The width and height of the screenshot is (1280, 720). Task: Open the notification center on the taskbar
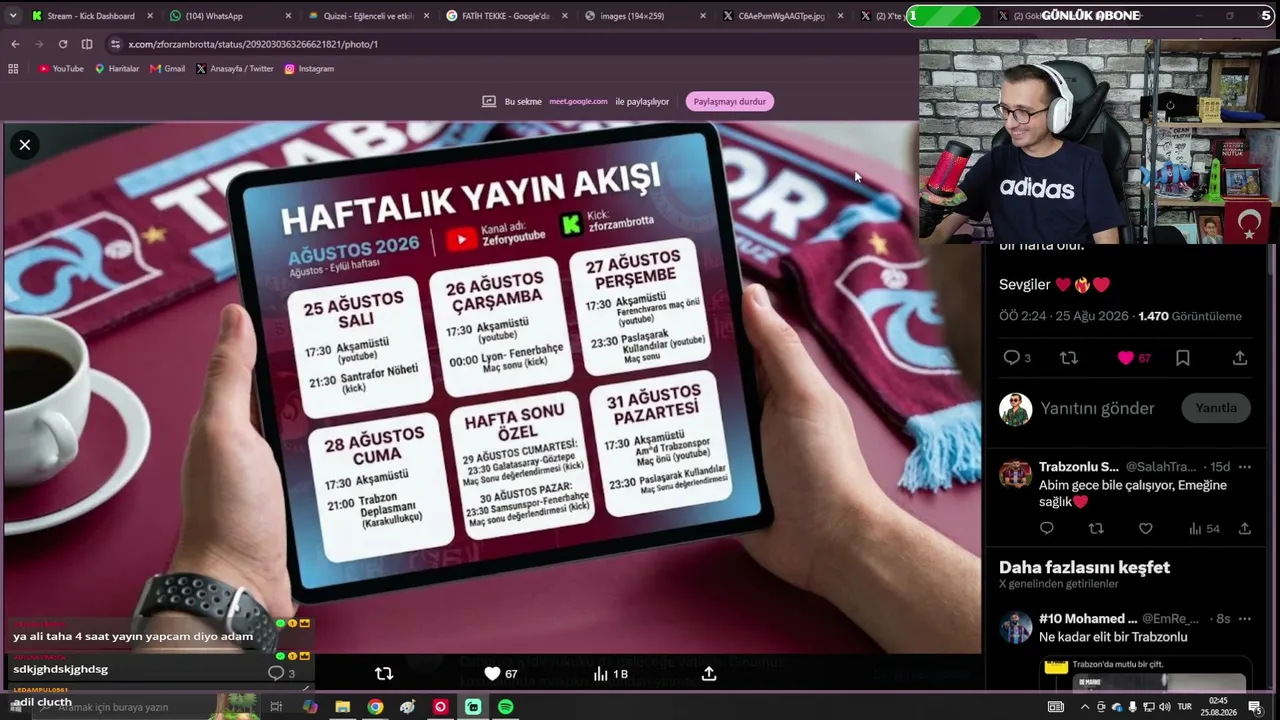pos(1254,707)
